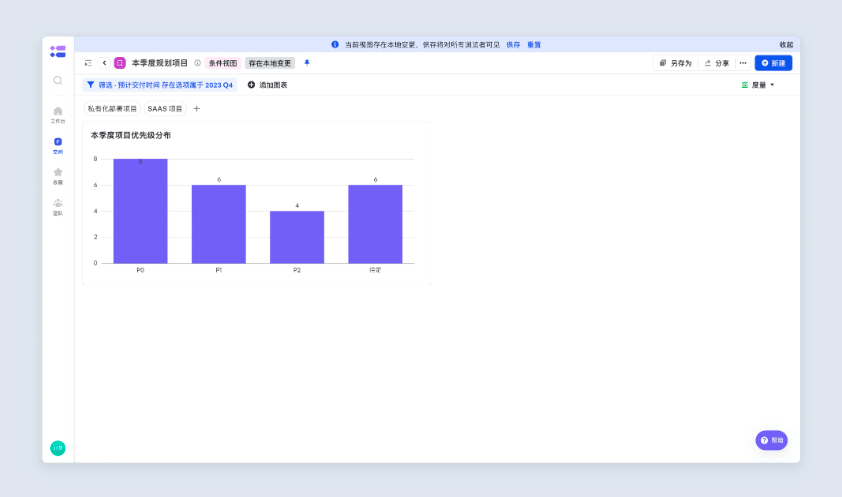
Task: Open the 度量 dropdown
Action: pyautogui.click(x=758, y=85)
